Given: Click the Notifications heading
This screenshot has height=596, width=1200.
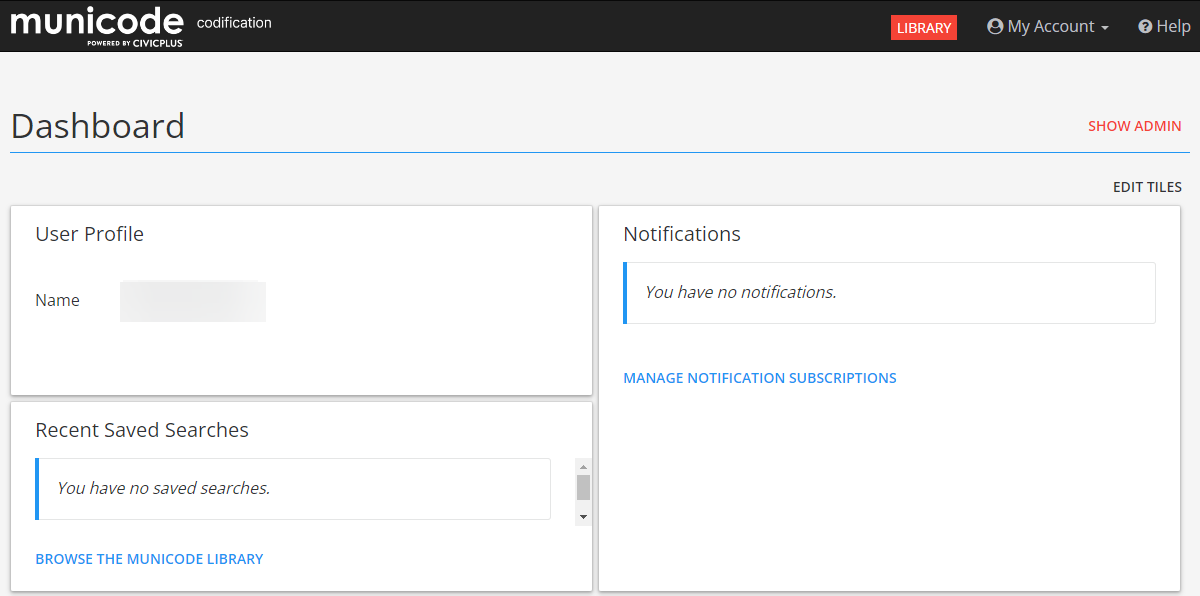Looking at the screenshot, I should pos(682,234).
